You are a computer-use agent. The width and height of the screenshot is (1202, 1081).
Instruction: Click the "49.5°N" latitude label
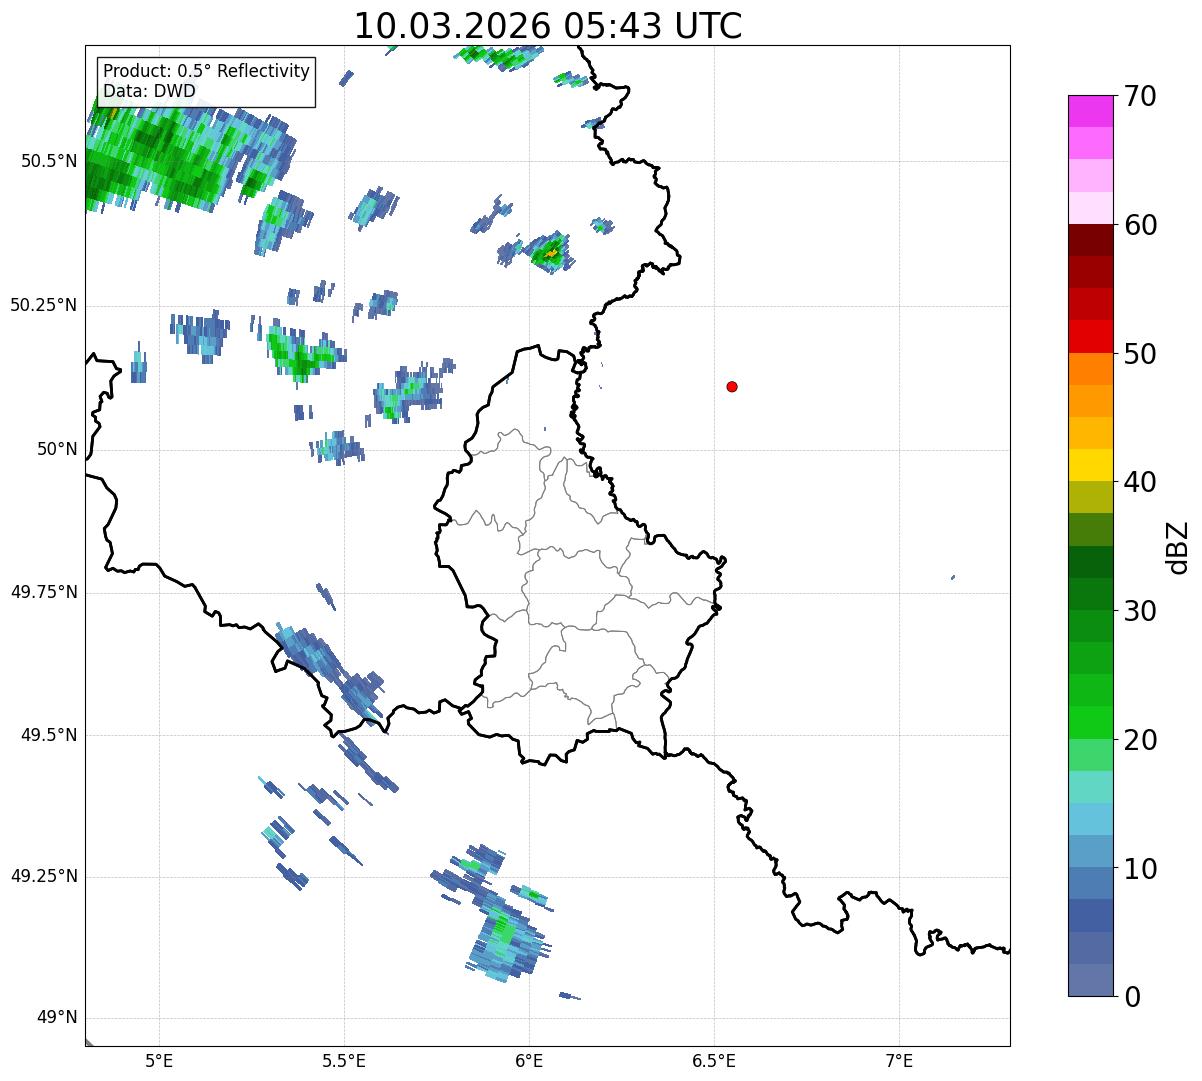pos(49,735)
